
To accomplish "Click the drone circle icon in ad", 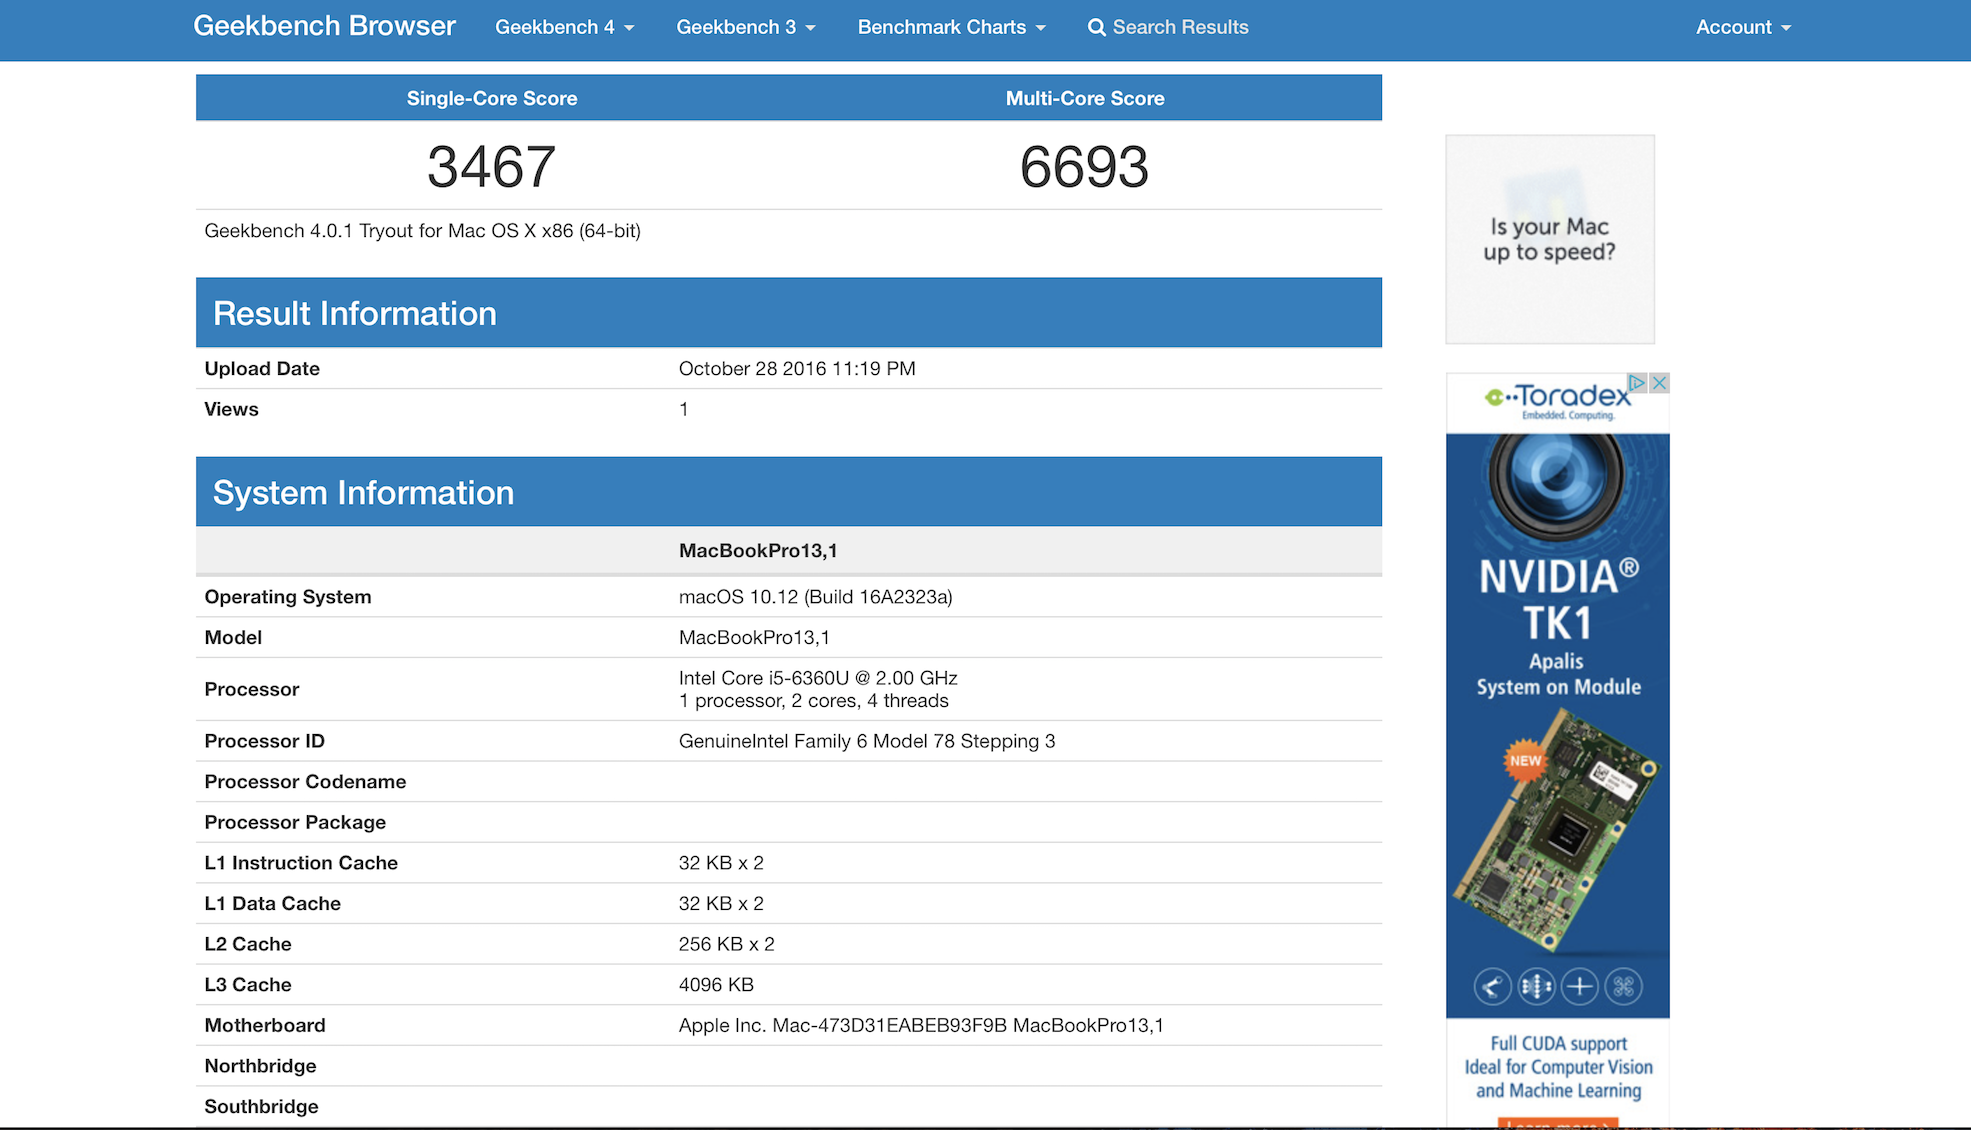I will point(1623,987).
